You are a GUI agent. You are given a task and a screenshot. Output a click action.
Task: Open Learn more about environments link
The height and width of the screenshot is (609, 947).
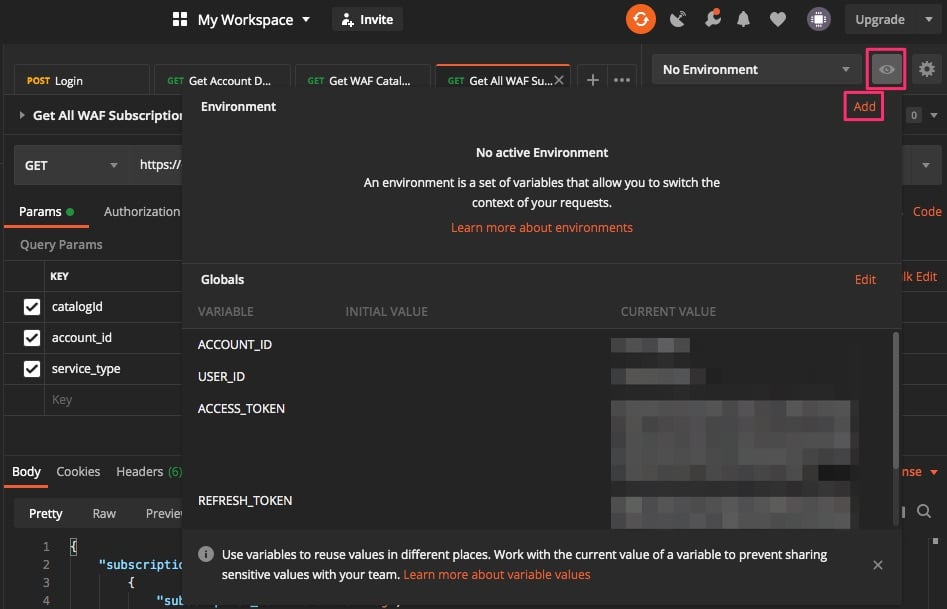click(x=542, y=227)
